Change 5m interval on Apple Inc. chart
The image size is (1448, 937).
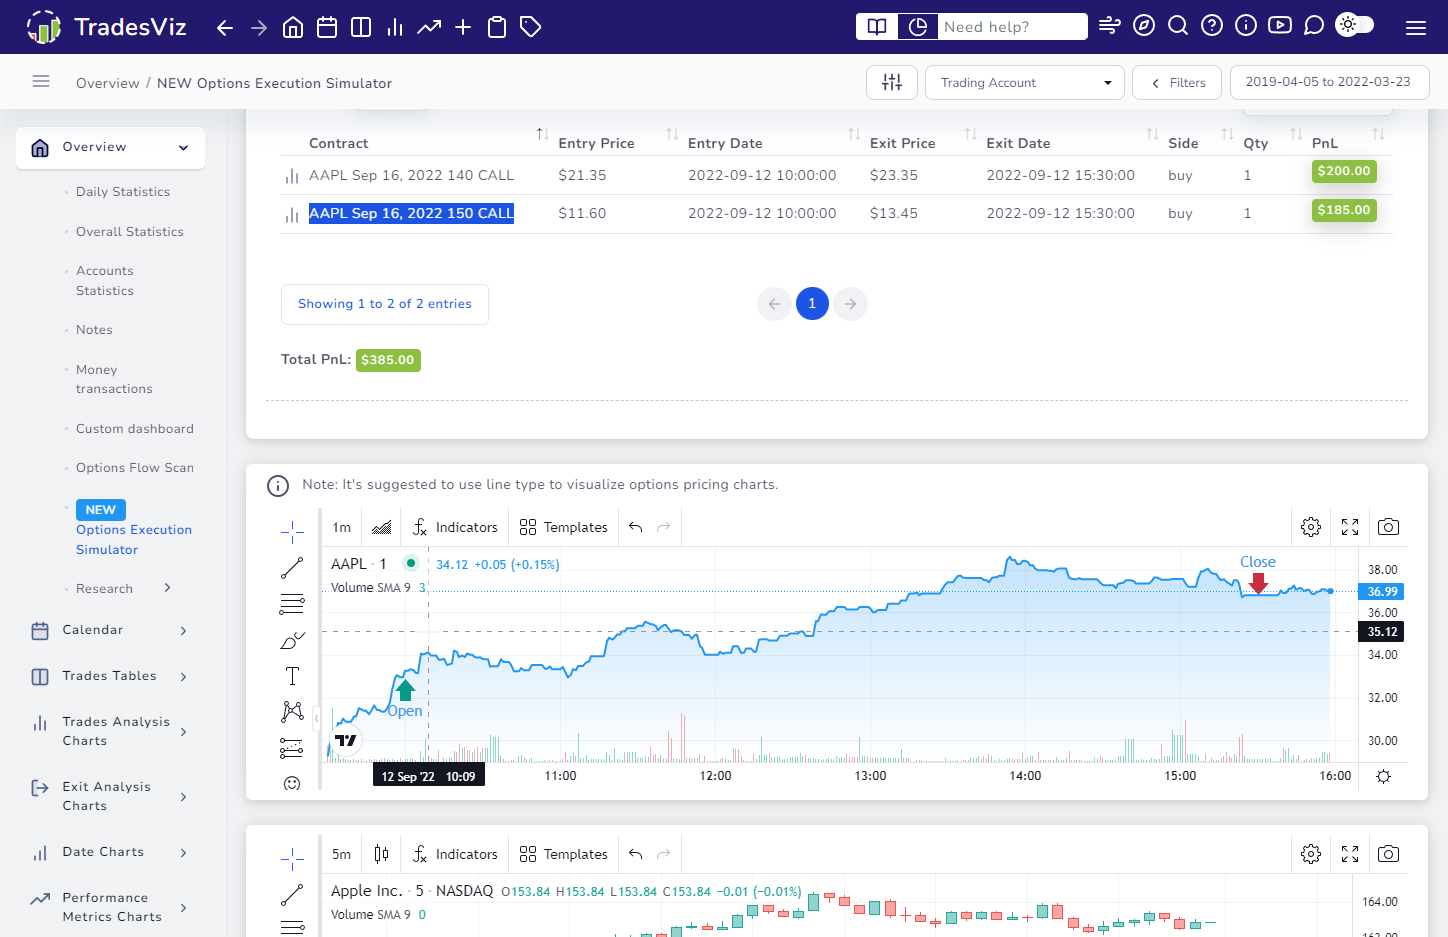pyautogui.click(x=342, y=854)
